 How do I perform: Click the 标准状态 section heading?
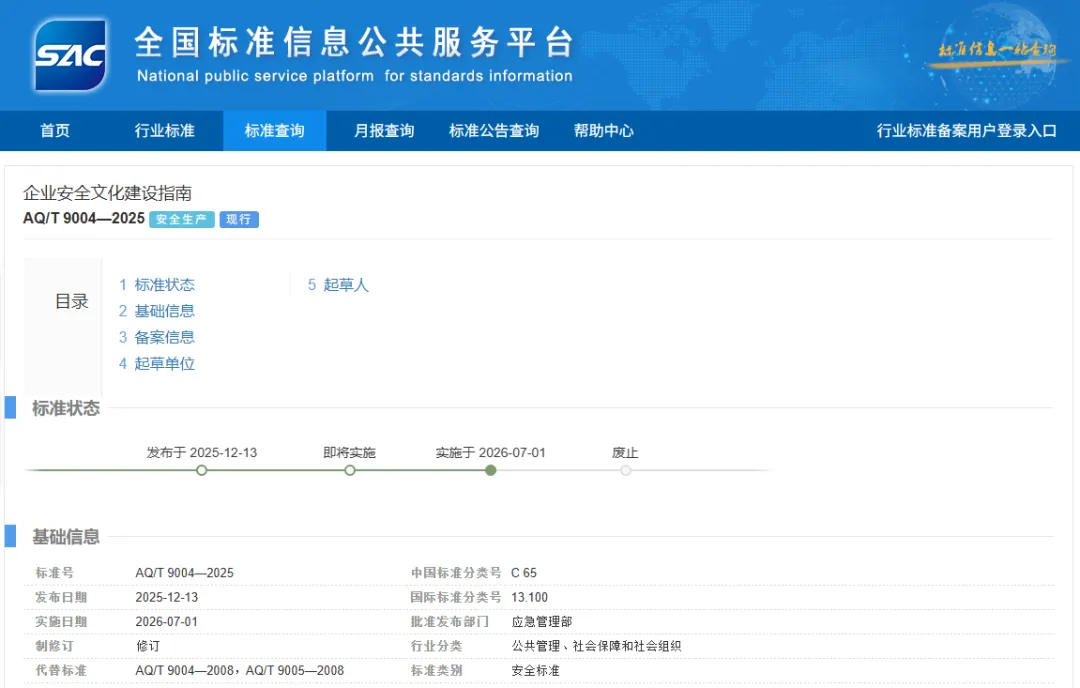66,408
